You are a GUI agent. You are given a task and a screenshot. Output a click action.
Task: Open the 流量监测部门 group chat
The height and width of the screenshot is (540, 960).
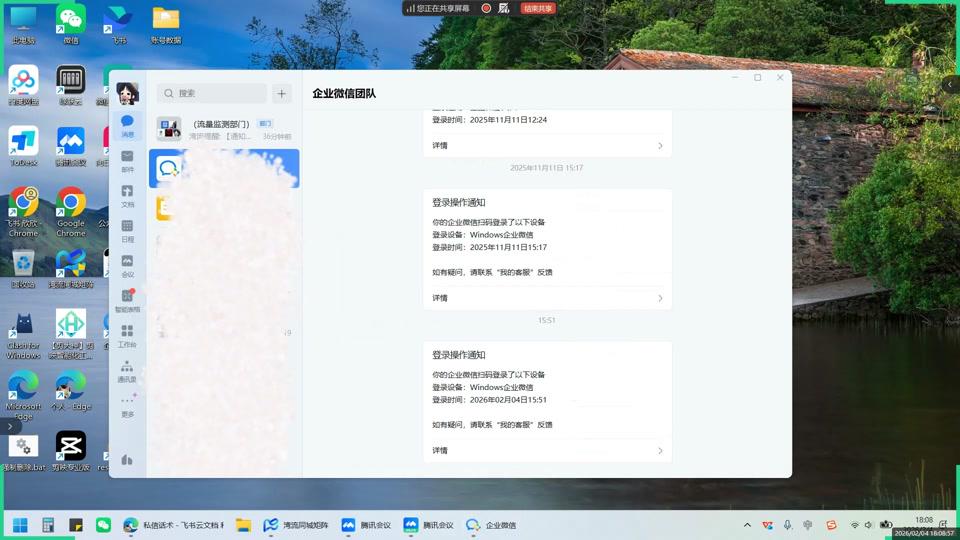[224, 129]
